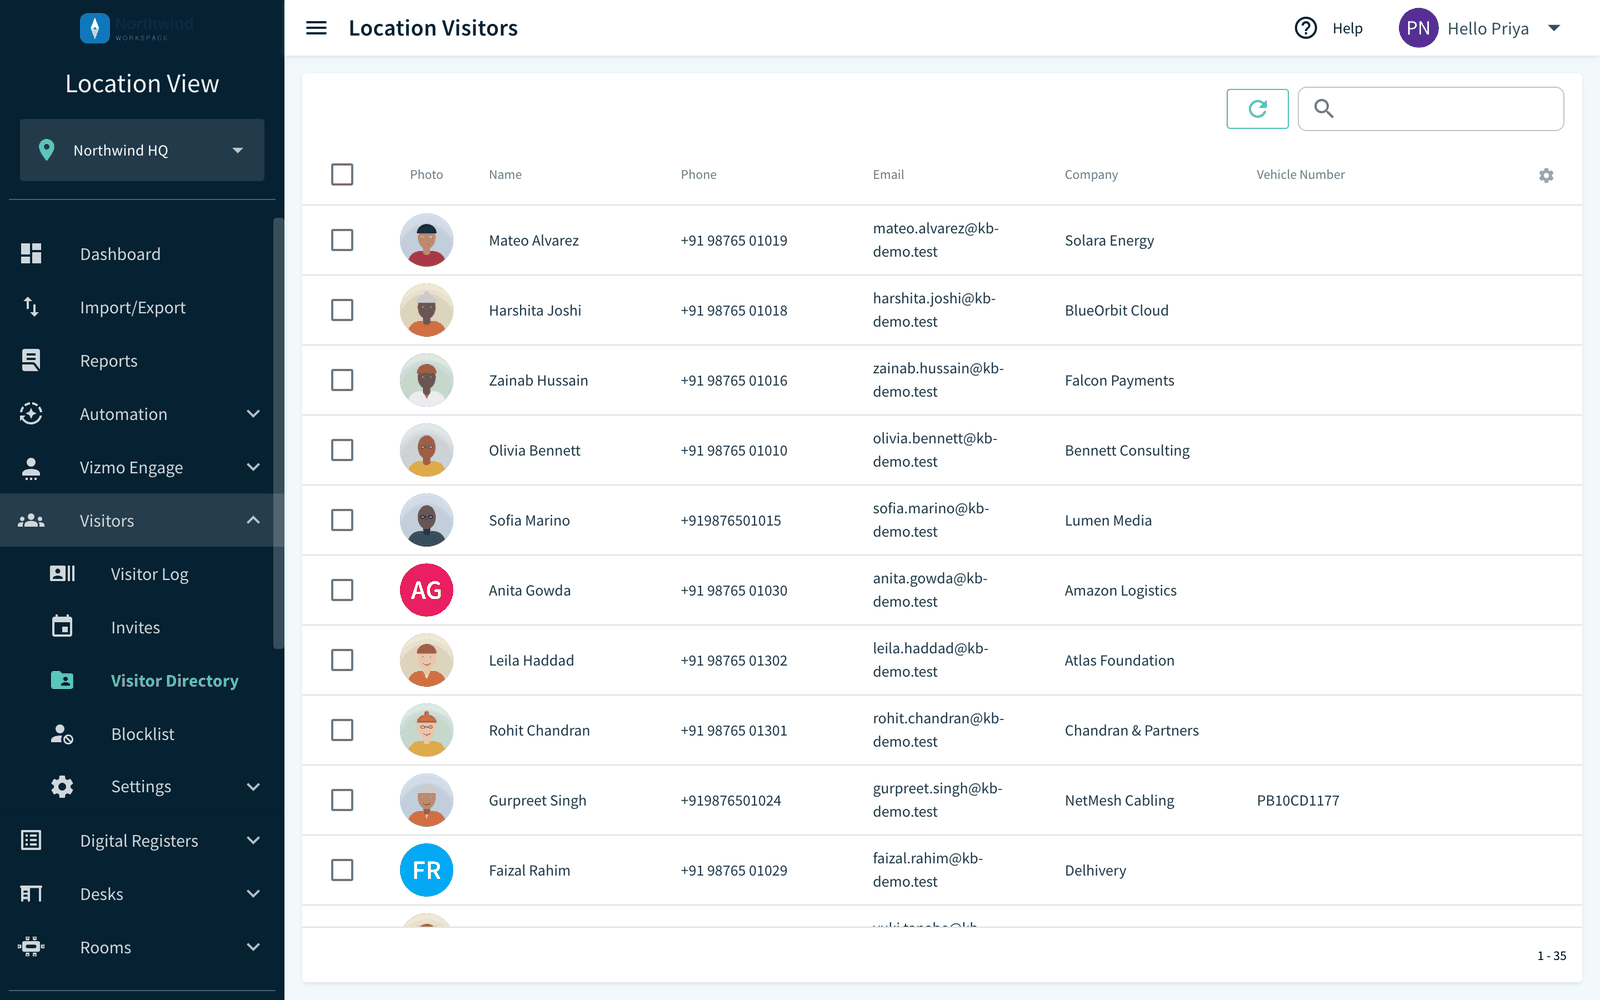The image size is (1600, 1000).
Task: Click Anita Gowda's AG avatar
Action: pyautogui.click(x=427, y=590)
